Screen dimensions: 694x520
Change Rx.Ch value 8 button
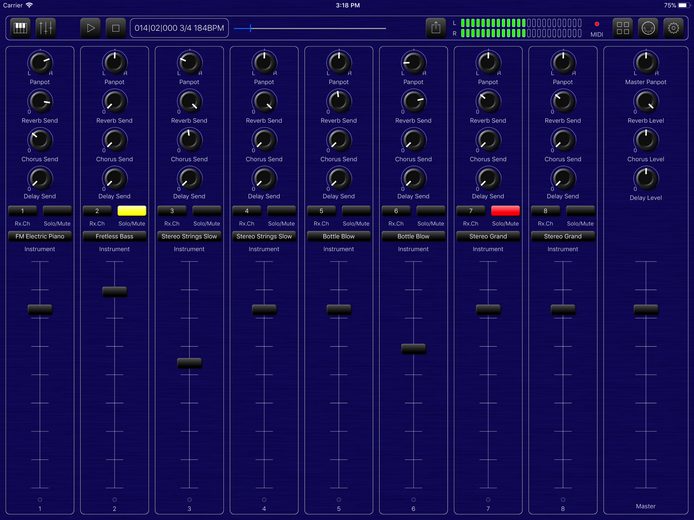(546, 211)
